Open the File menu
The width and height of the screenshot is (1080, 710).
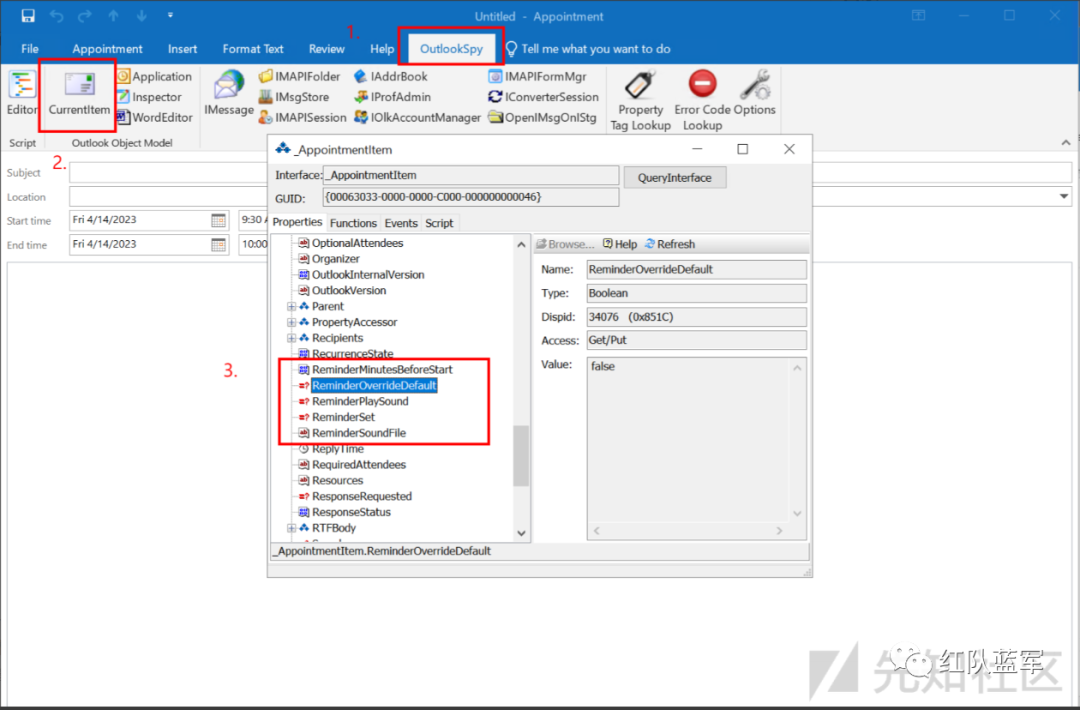30,49
